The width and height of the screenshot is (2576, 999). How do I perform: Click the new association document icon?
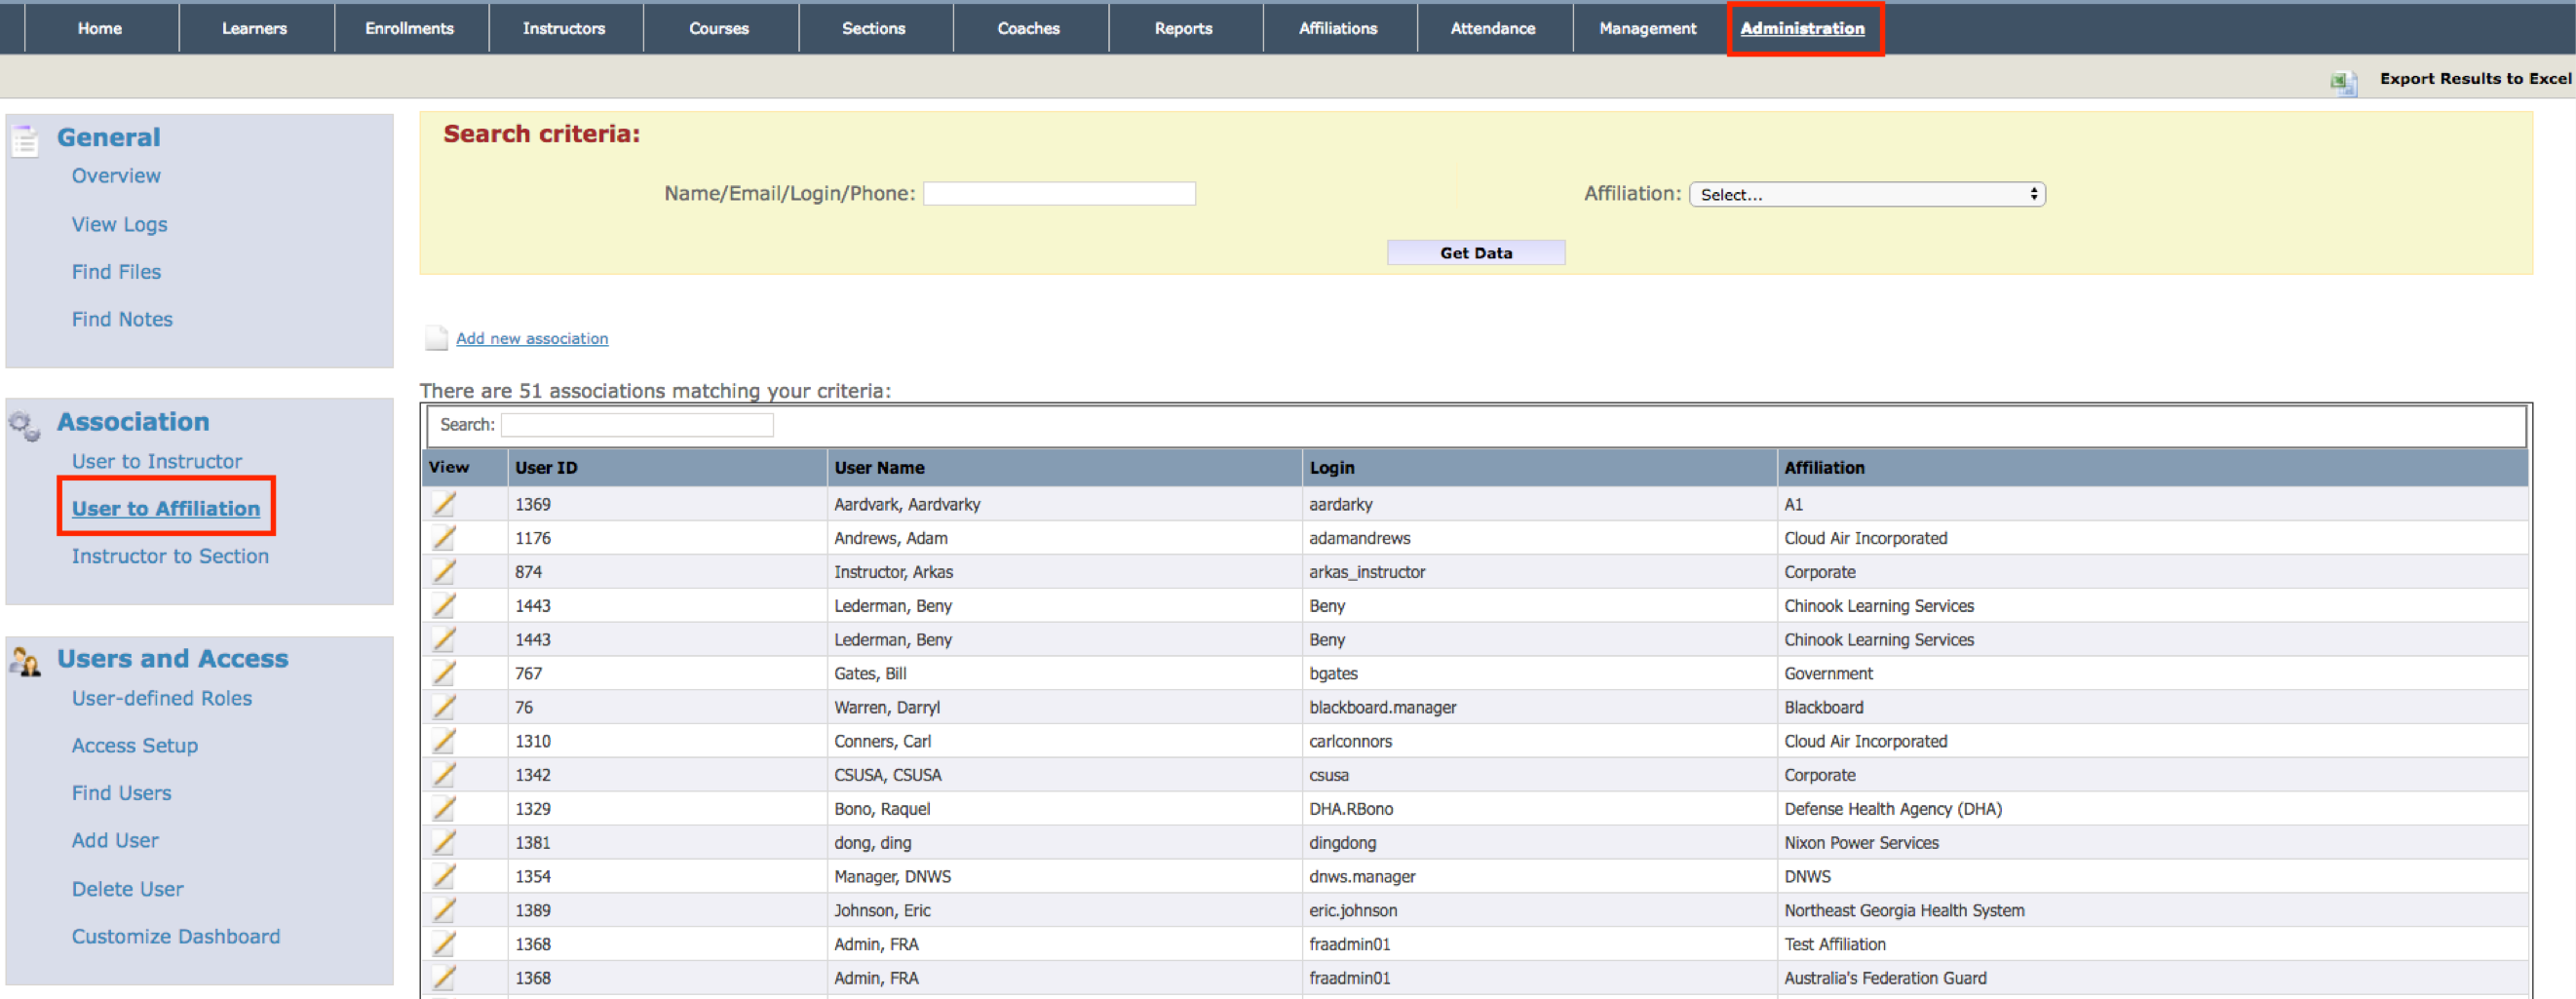436,338
